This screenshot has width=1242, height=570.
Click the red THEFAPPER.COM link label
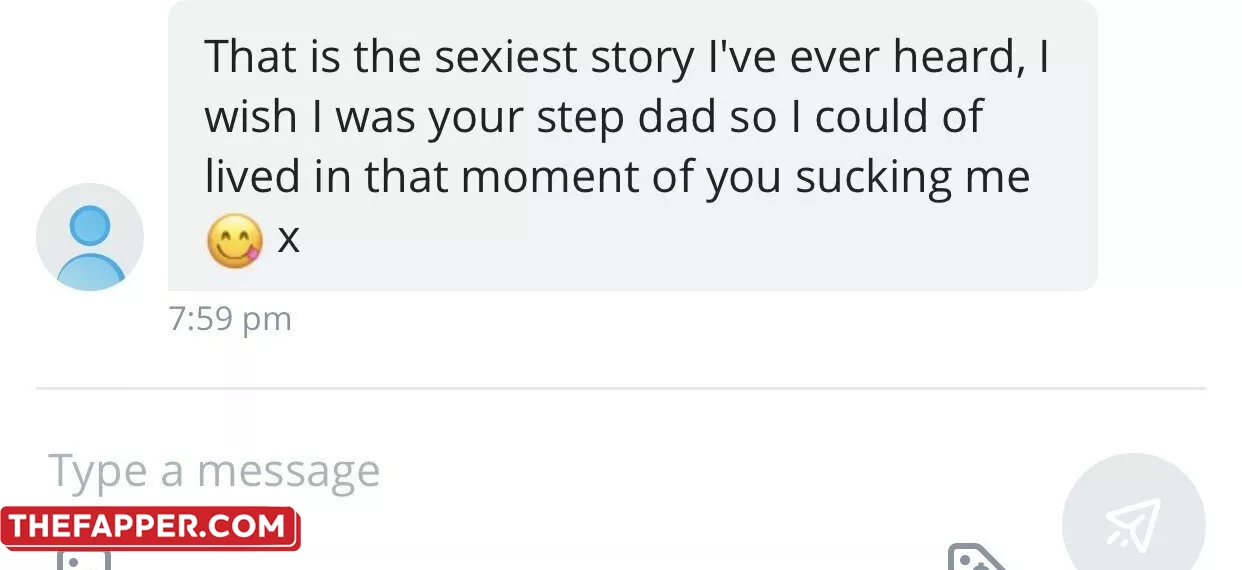pos(150,528)
